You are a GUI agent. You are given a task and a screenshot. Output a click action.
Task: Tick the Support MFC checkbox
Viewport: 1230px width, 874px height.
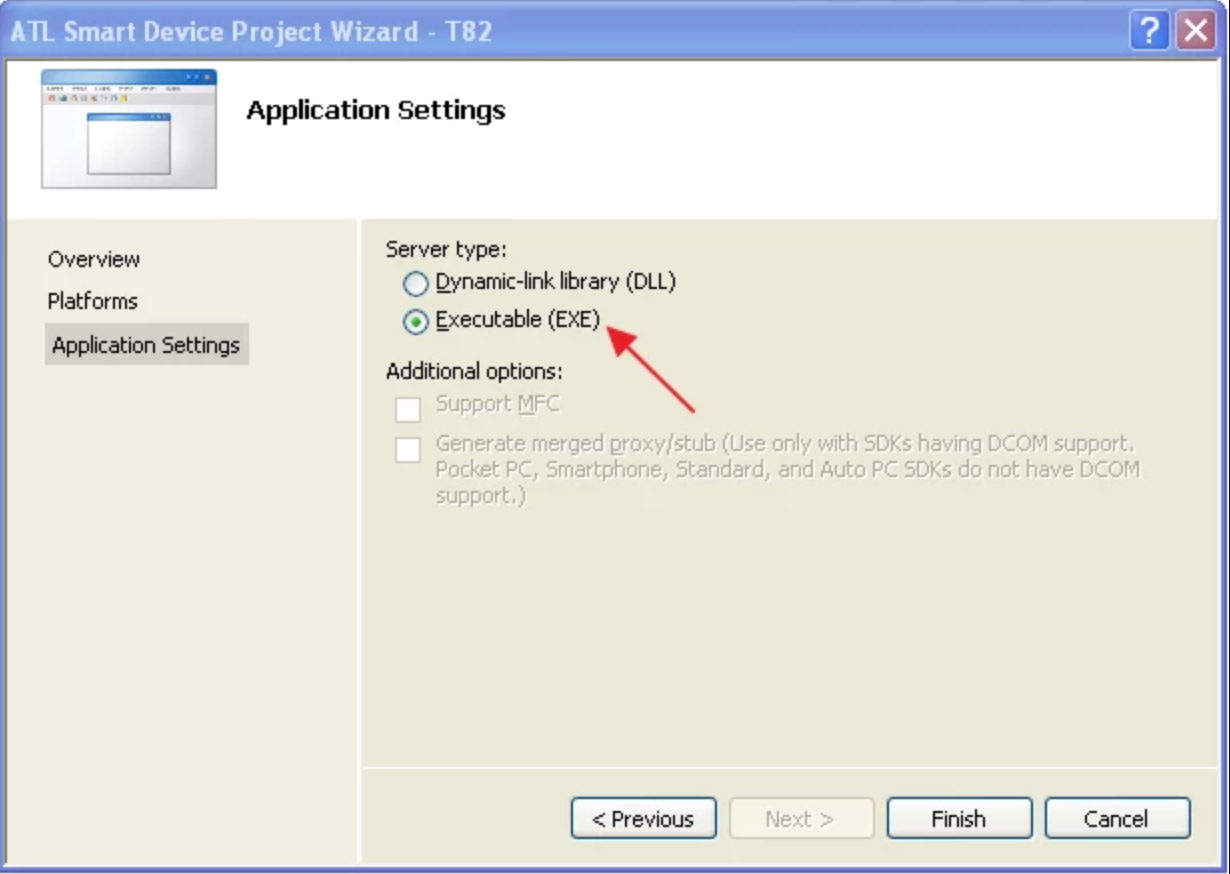click(x=408, y=408)
